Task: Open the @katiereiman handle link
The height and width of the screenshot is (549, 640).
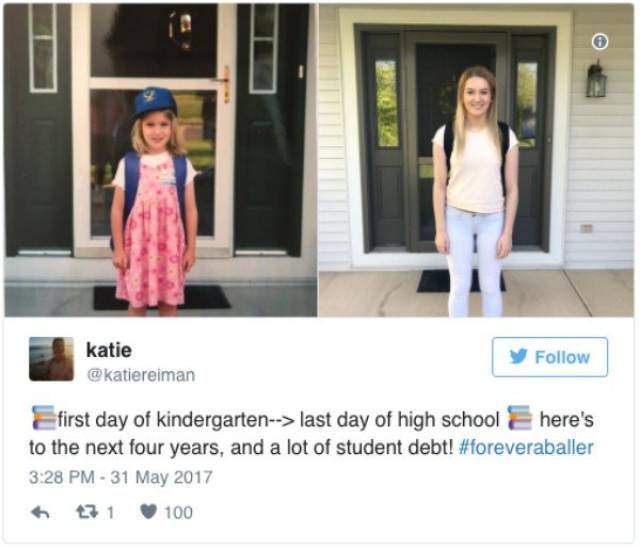Action: click(x=141, y=375)
